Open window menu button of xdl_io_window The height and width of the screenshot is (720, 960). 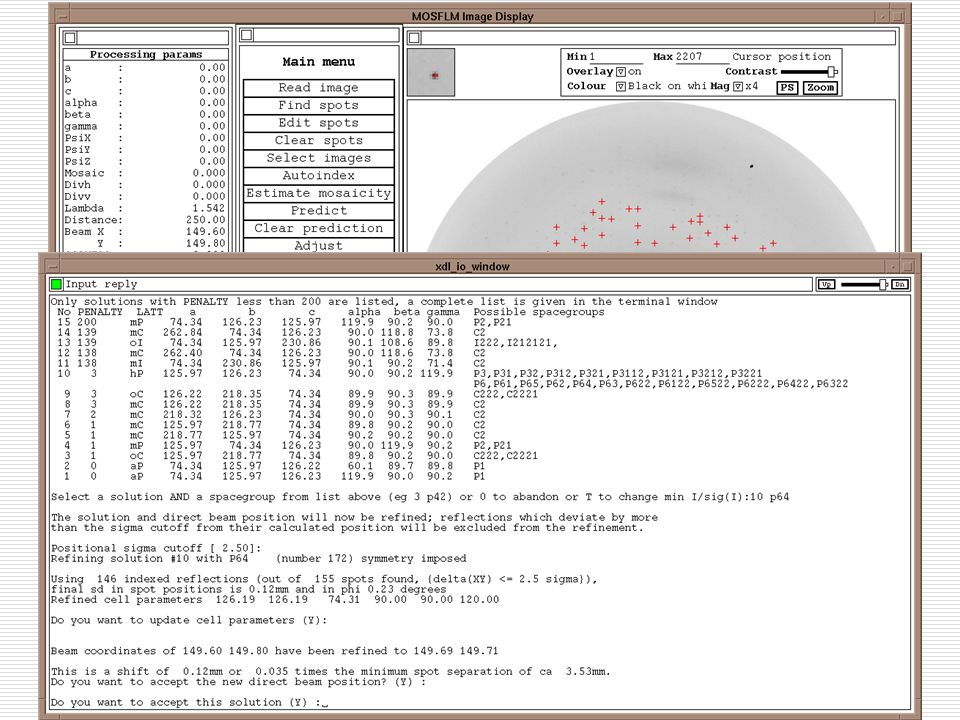[53, 267]
